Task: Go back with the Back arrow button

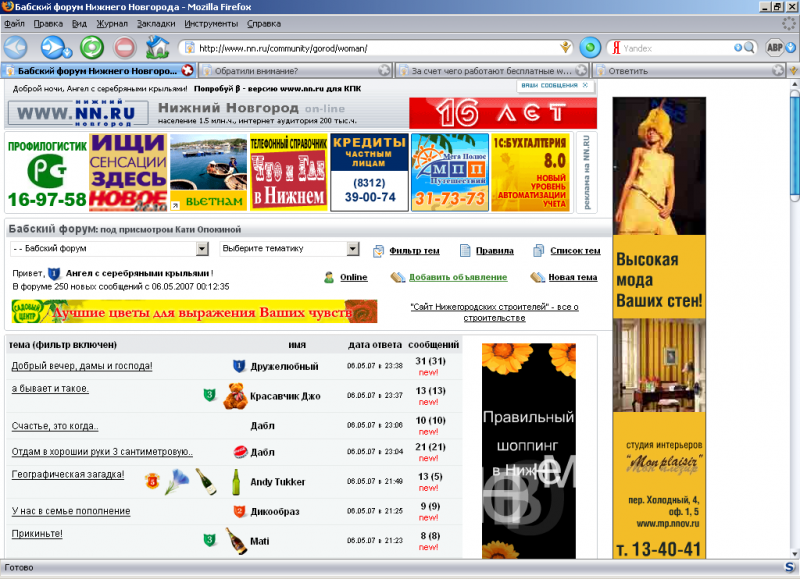Action: click(16, 48)
